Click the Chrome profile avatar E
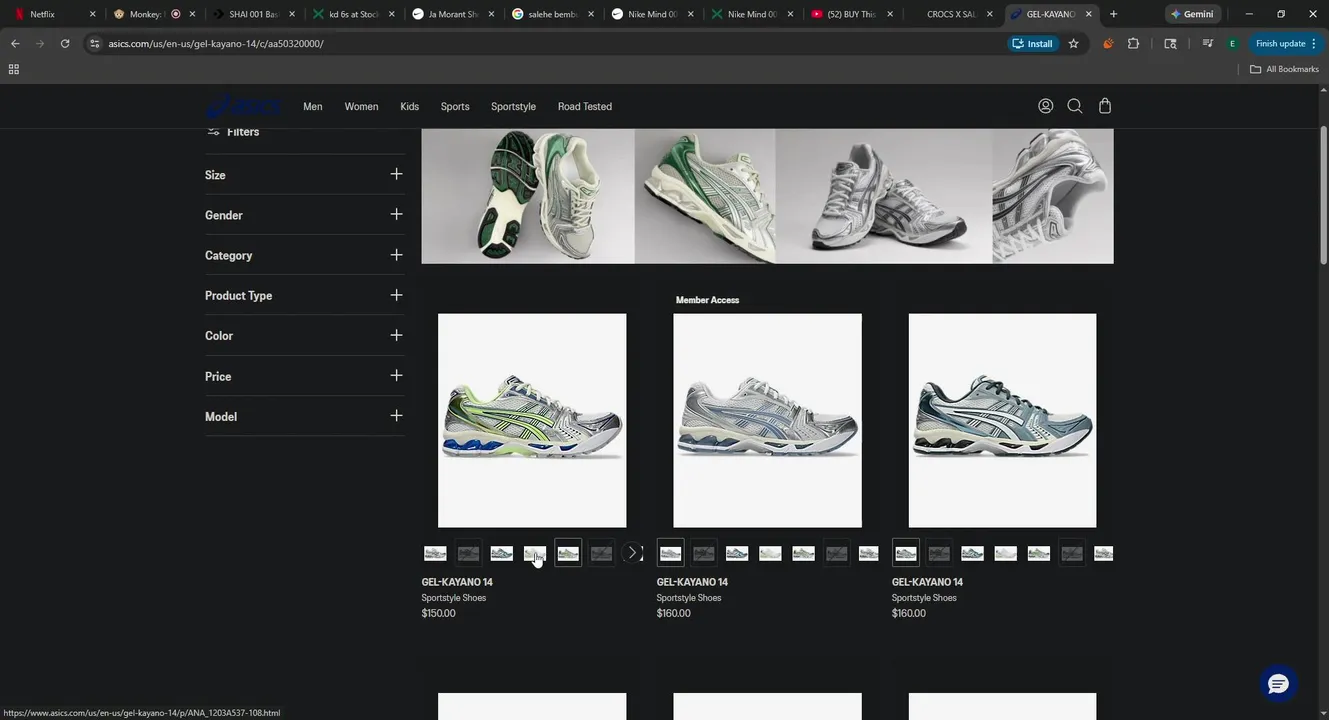The image size is (1329, 720). [1232, 44]
